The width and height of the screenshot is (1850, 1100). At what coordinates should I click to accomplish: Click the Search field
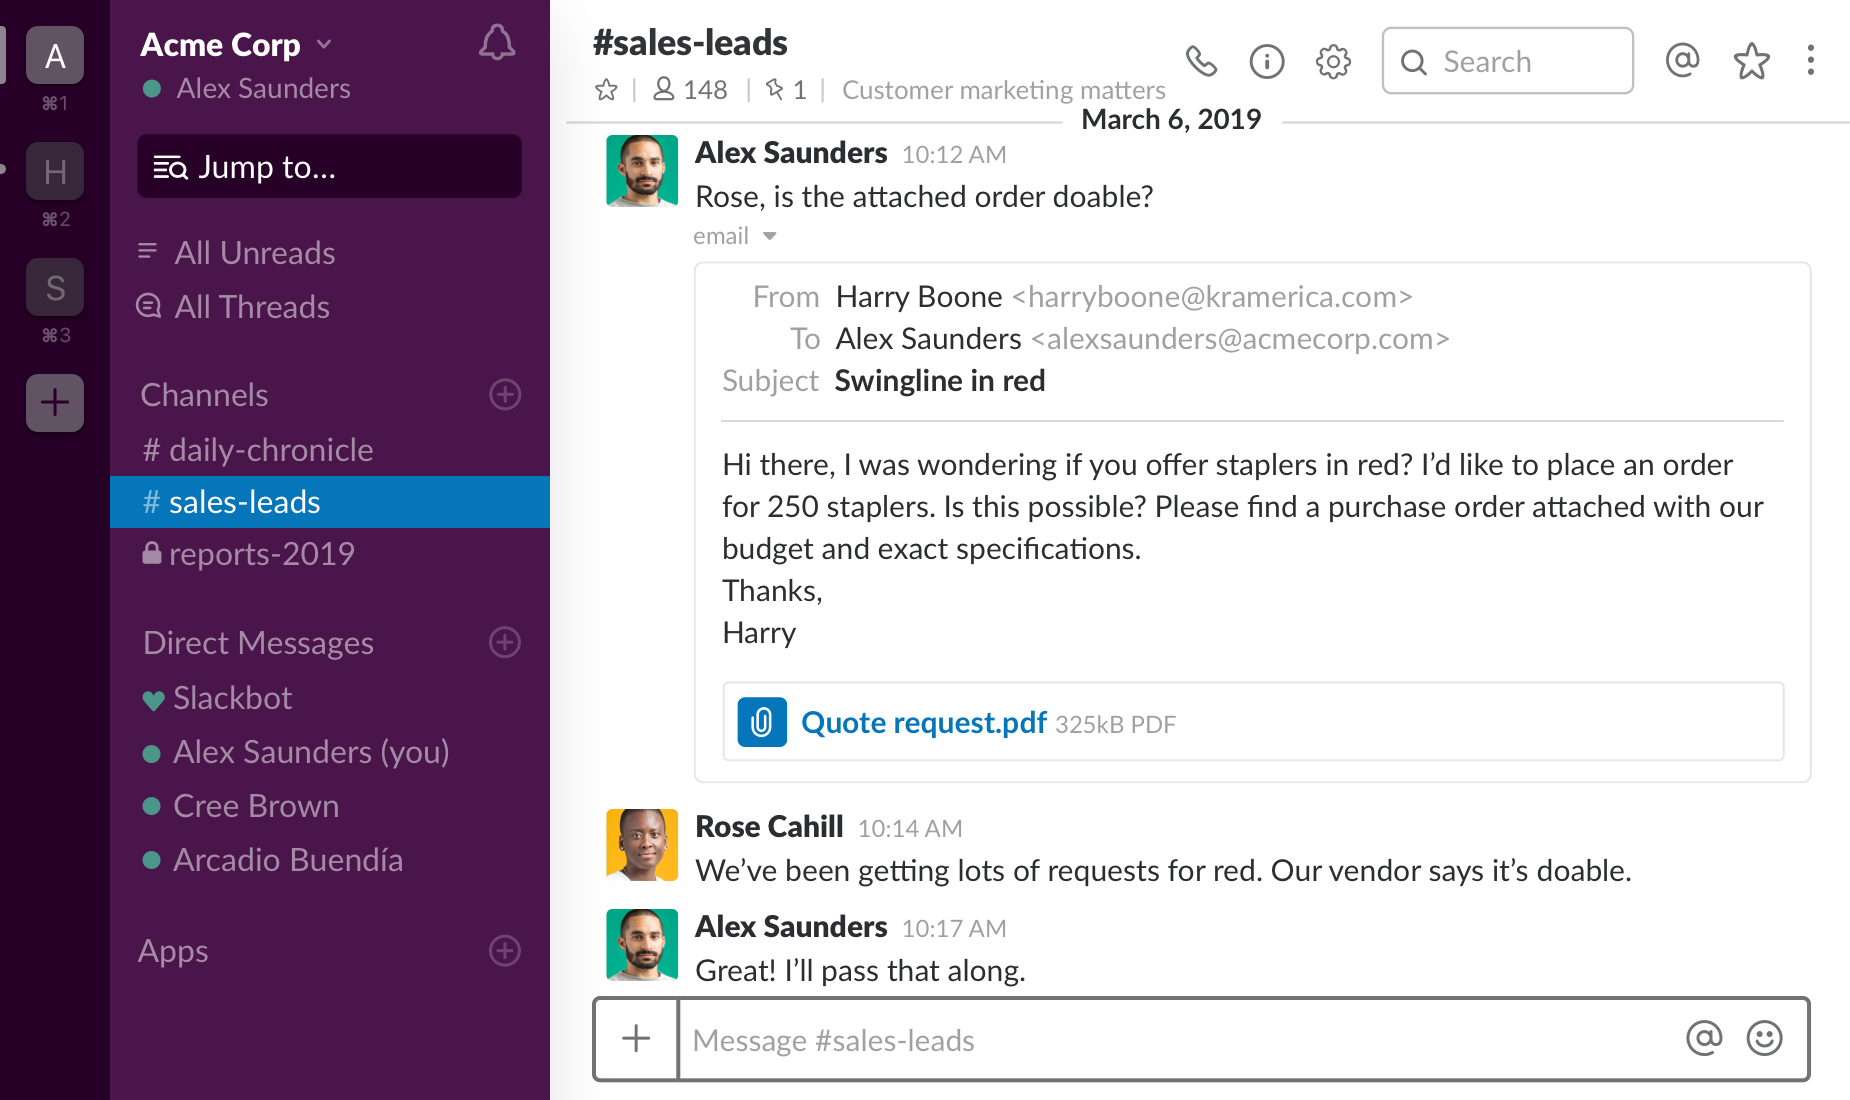1507,62
